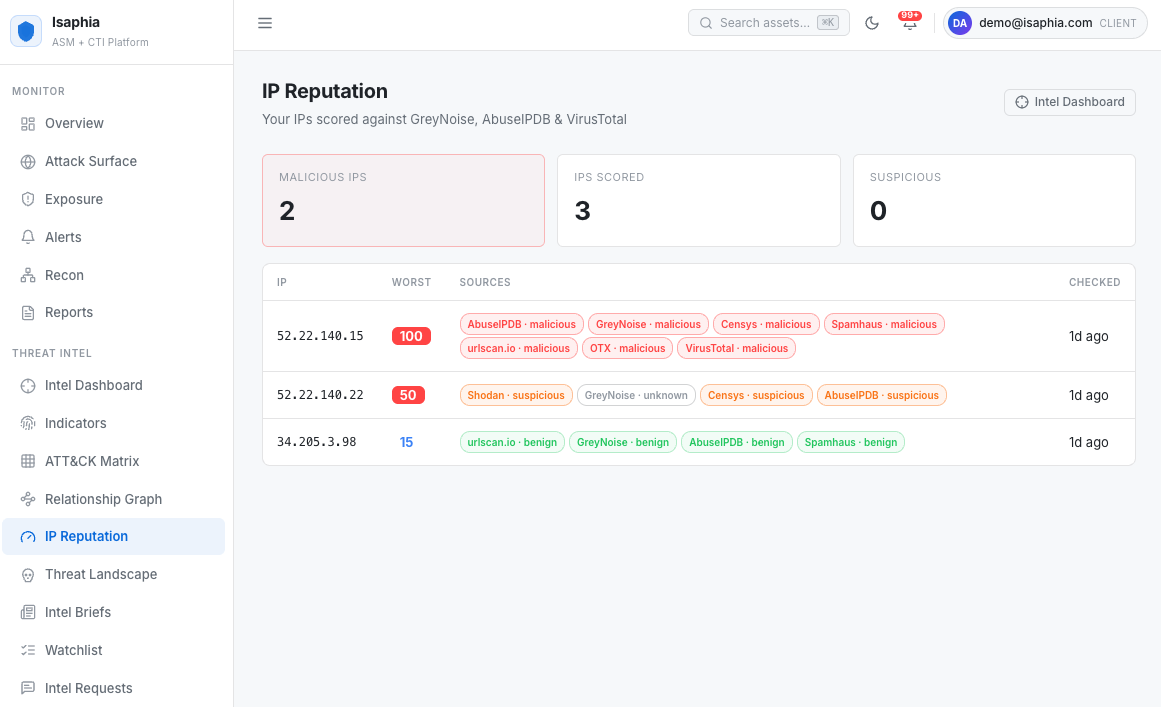Click IP address 34.205.3.98

(x=316, y=442)
